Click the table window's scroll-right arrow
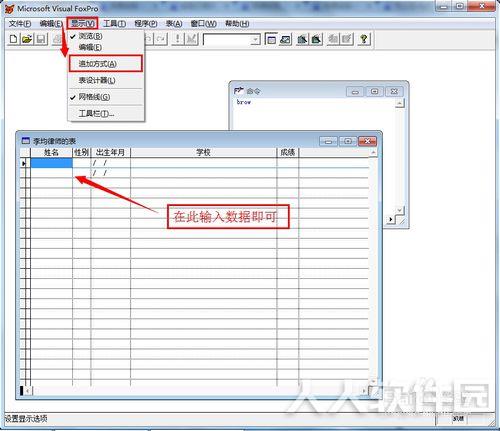The image size is (500, 431). [x=364, y=391]
